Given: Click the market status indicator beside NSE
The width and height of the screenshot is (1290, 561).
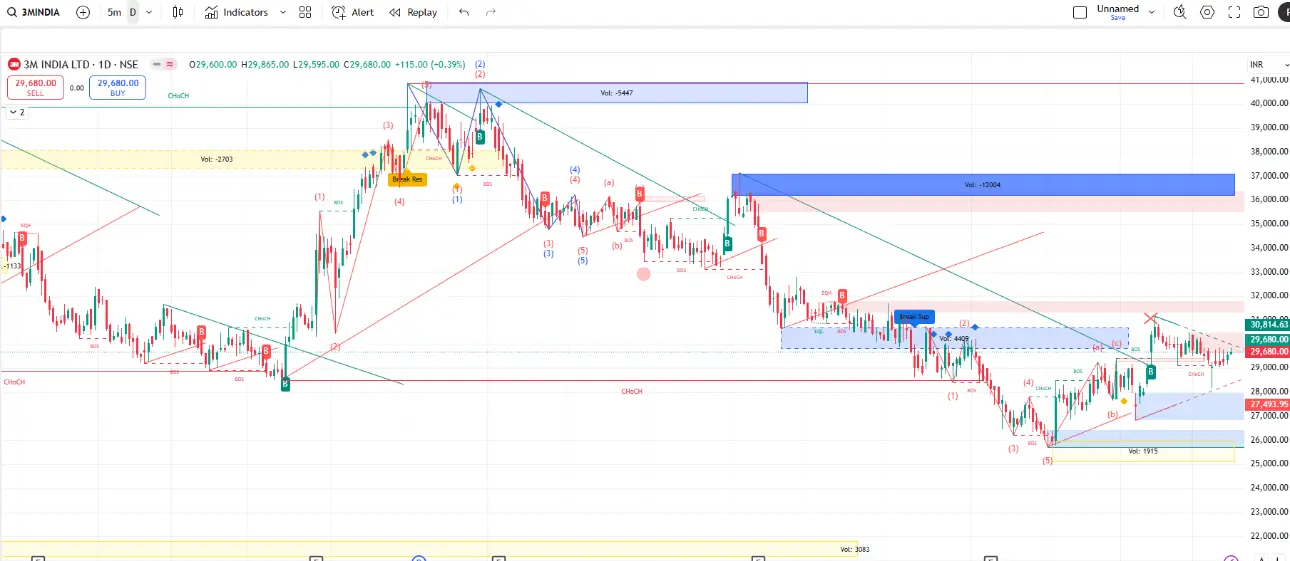Looking at the screenshot, I should coord(164,64).
